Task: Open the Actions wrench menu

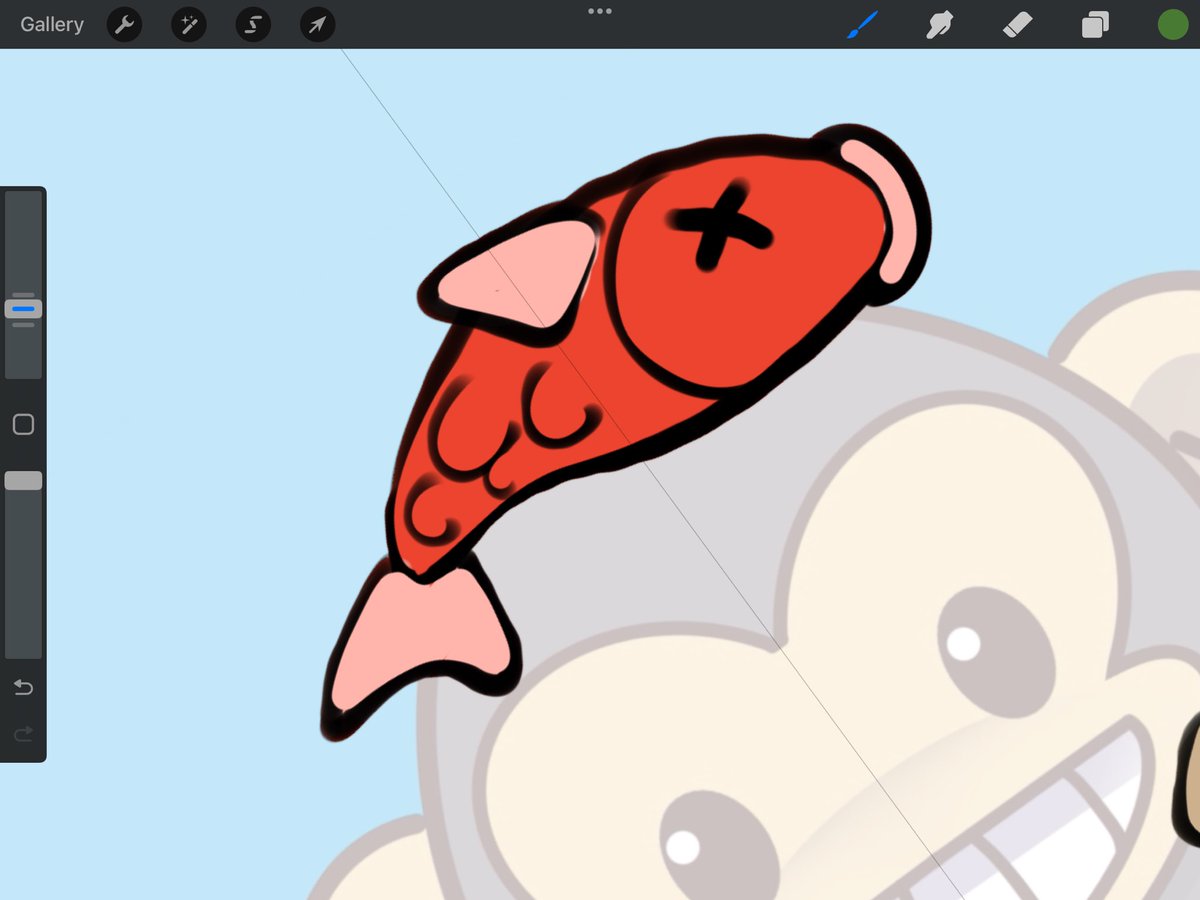Action: point(124,24)
